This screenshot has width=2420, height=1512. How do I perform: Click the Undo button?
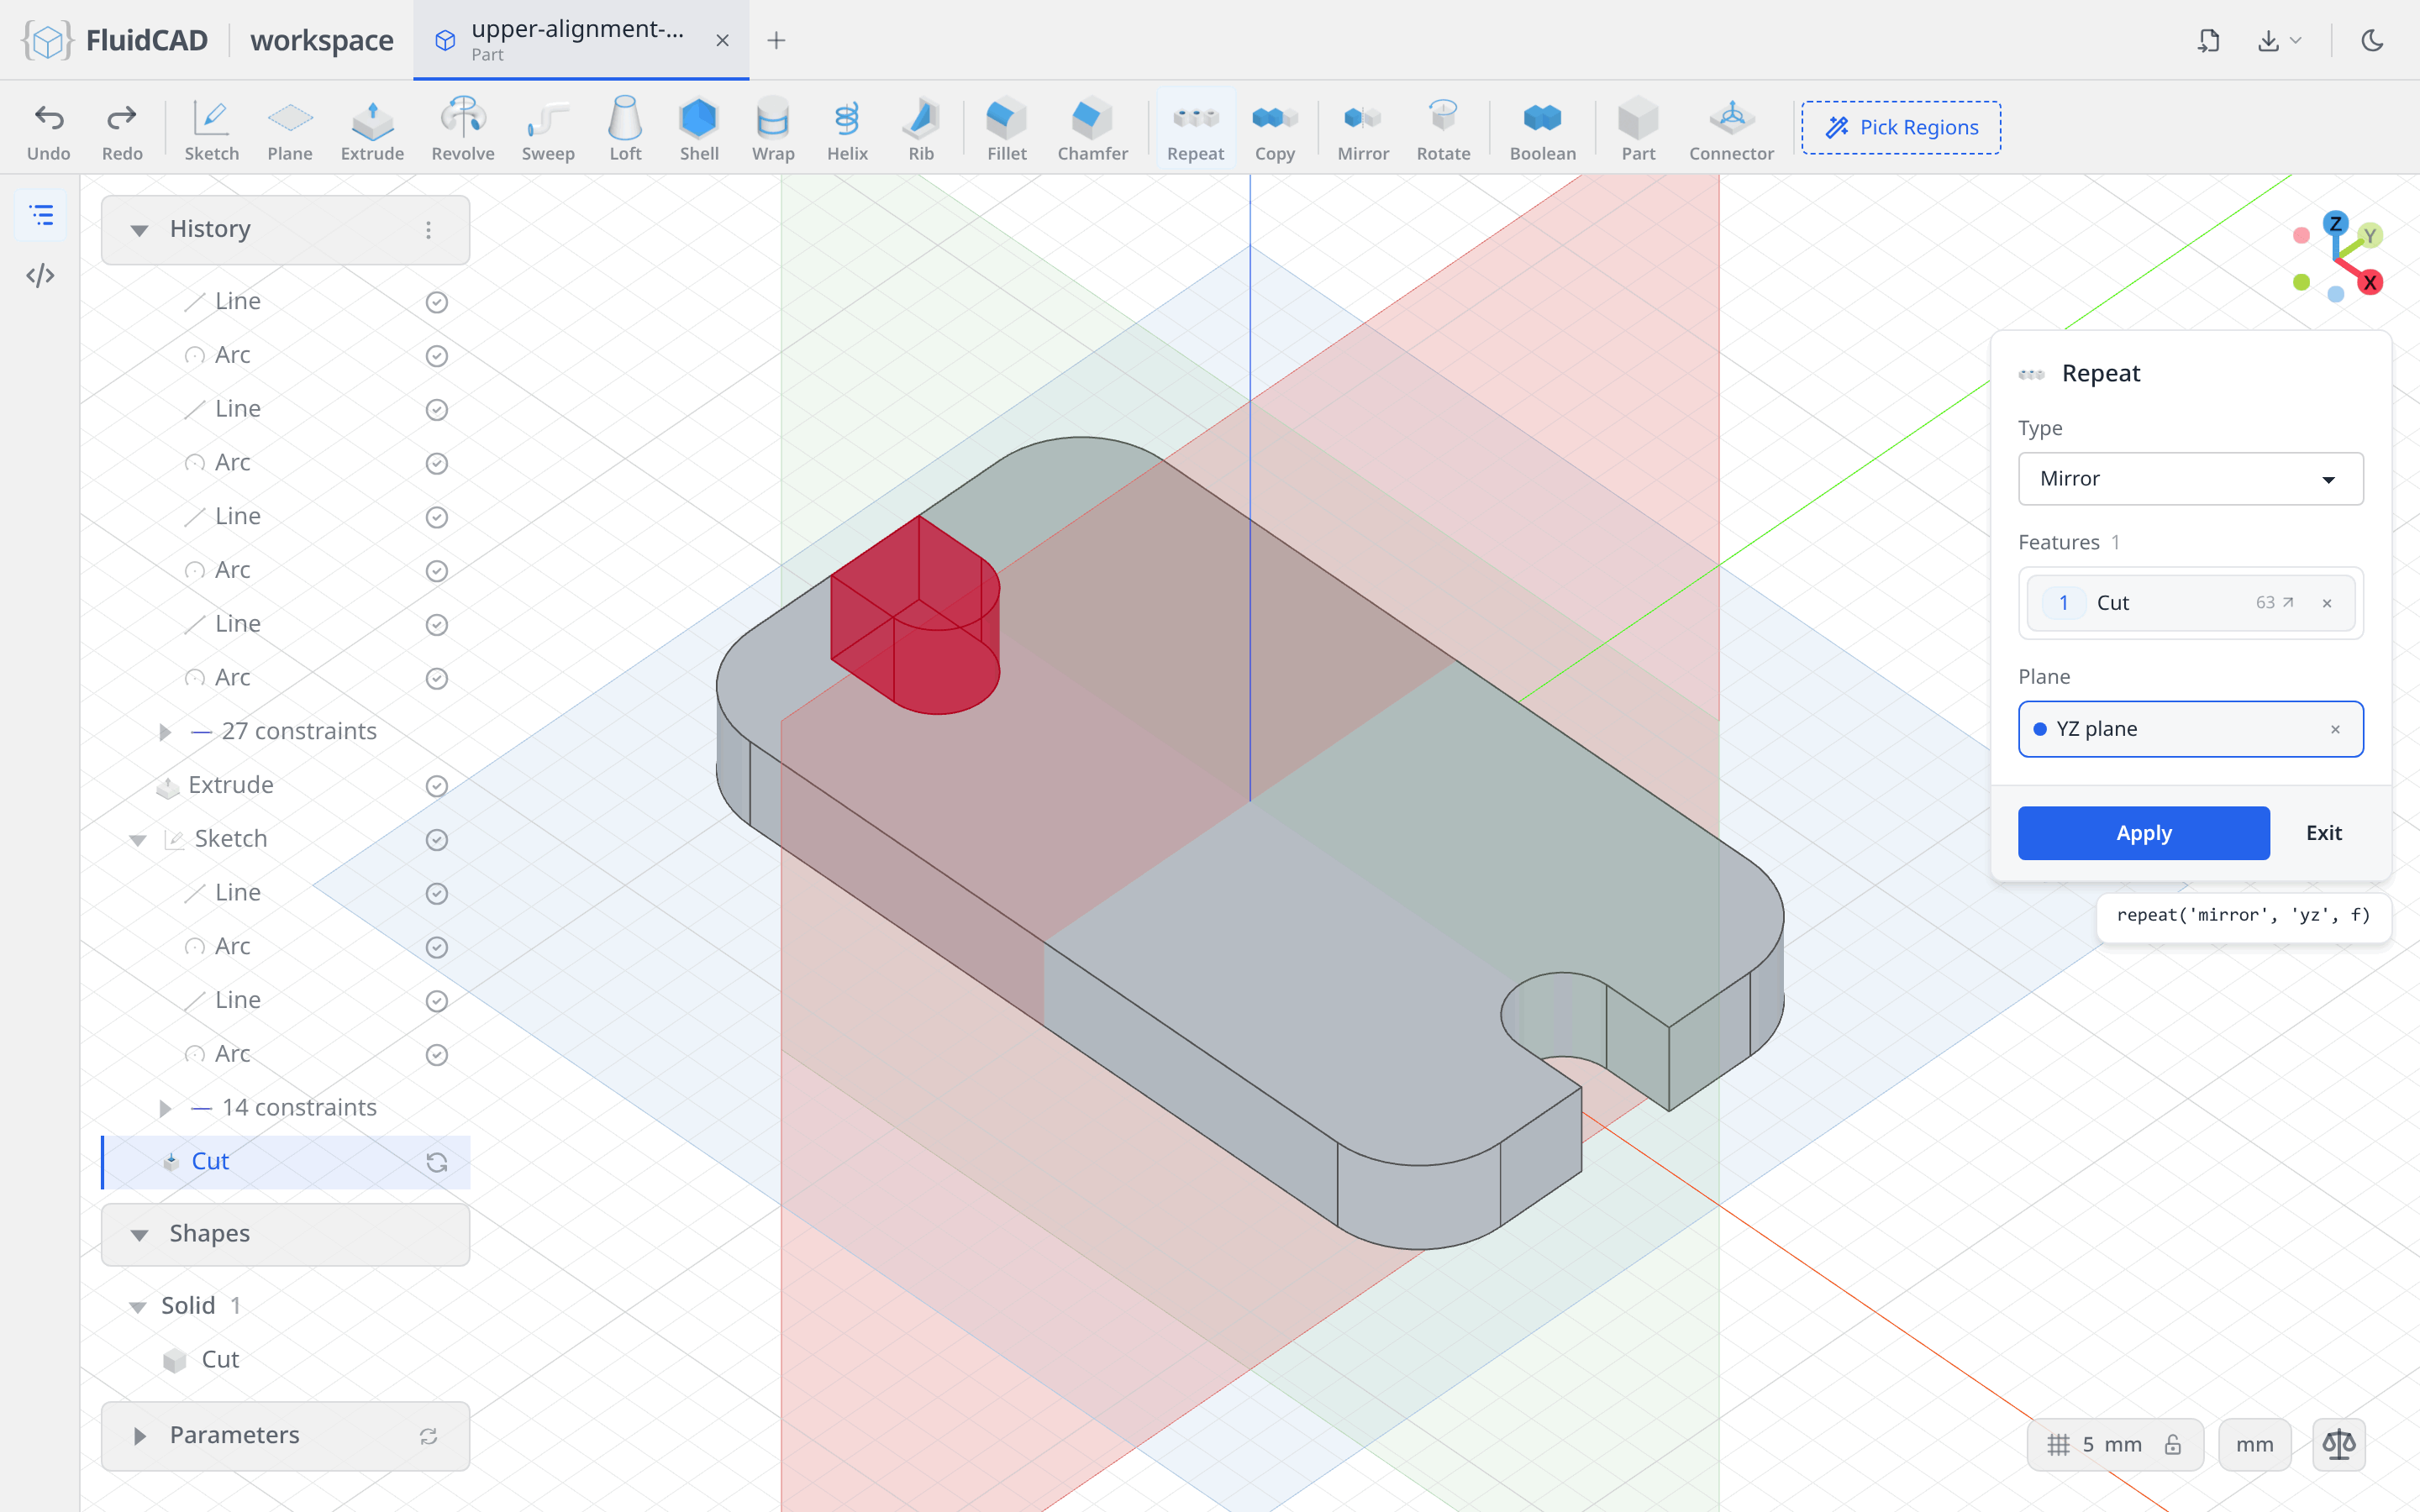coord(49,128)
